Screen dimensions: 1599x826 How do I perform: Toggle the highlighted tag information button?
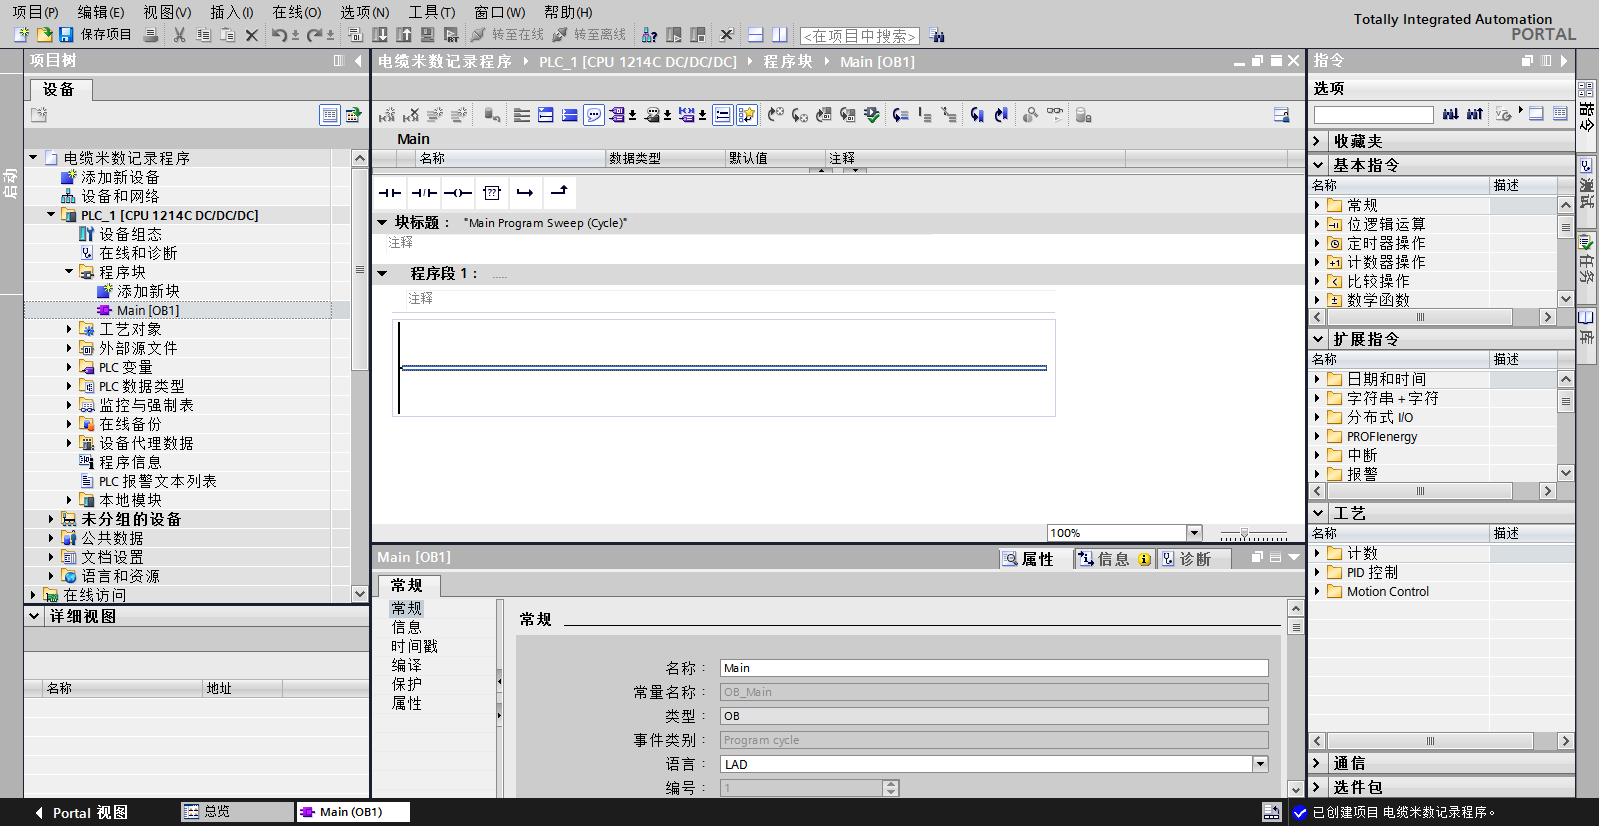pyautogui.click(x=722, y=116)
